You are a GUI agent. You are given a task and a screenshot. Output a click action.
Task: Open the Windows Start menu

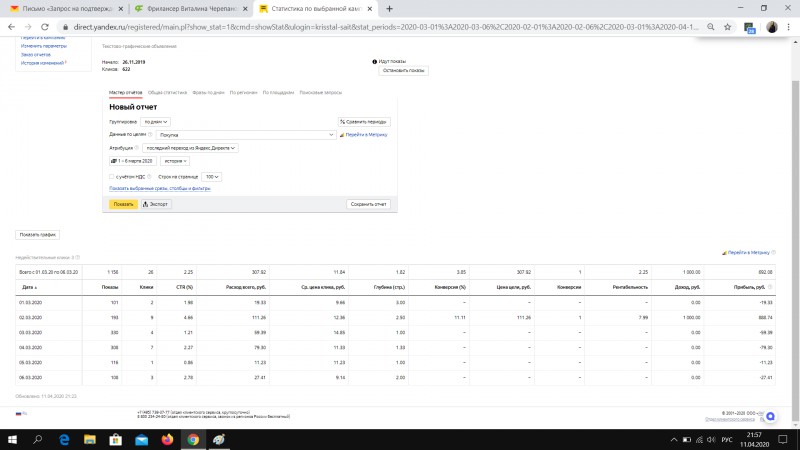tap(12, 439)
